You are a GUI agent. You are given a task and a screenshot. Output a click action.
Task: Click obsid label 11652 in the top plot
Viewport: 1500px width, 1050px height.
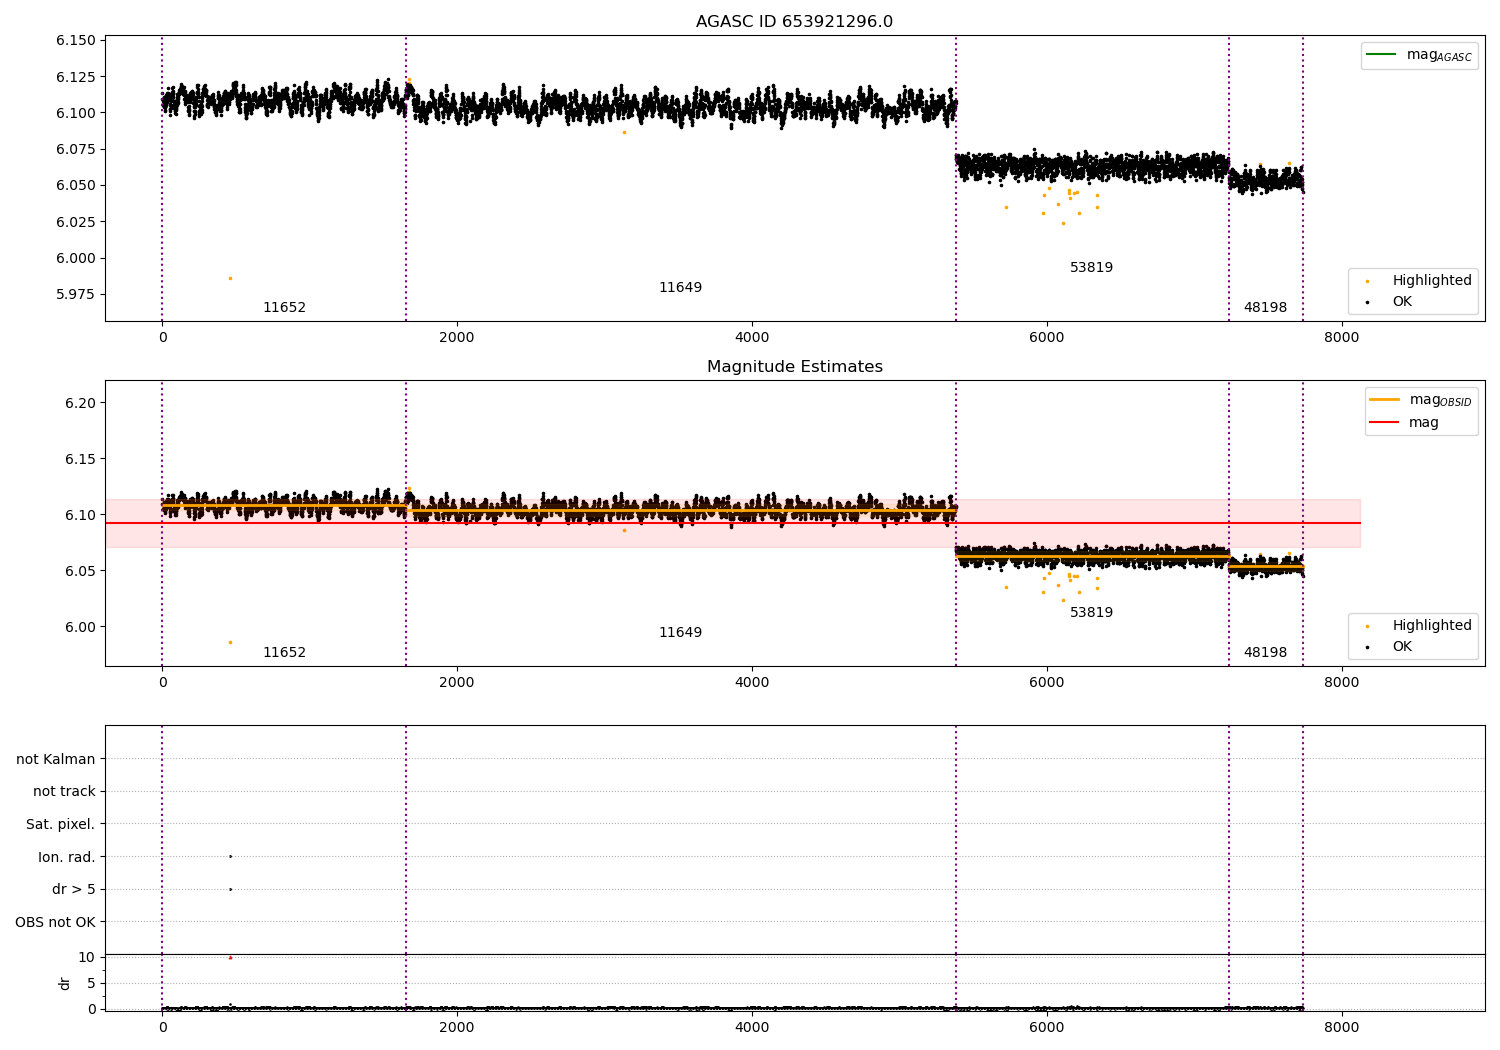pyautogui.click(x=284, y=307)
